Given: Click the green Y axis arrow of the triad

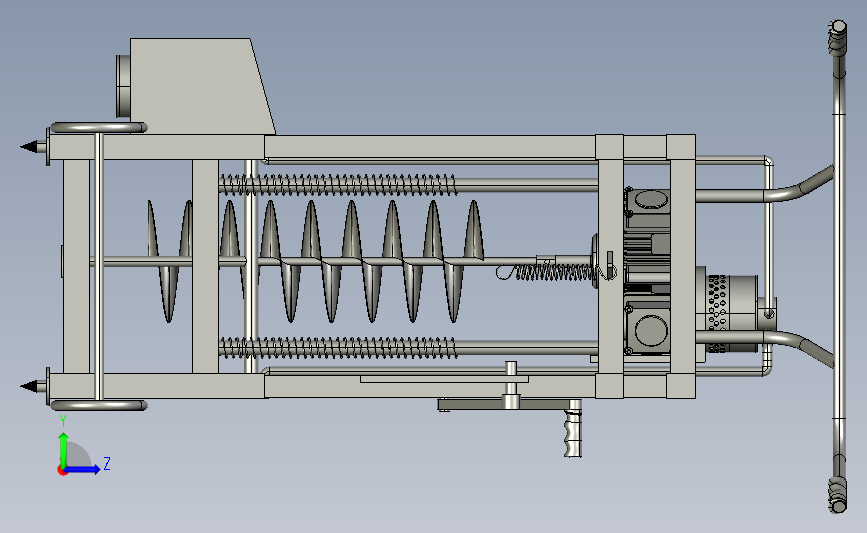Looking at the screenshot, I should (x=64, y=450).
